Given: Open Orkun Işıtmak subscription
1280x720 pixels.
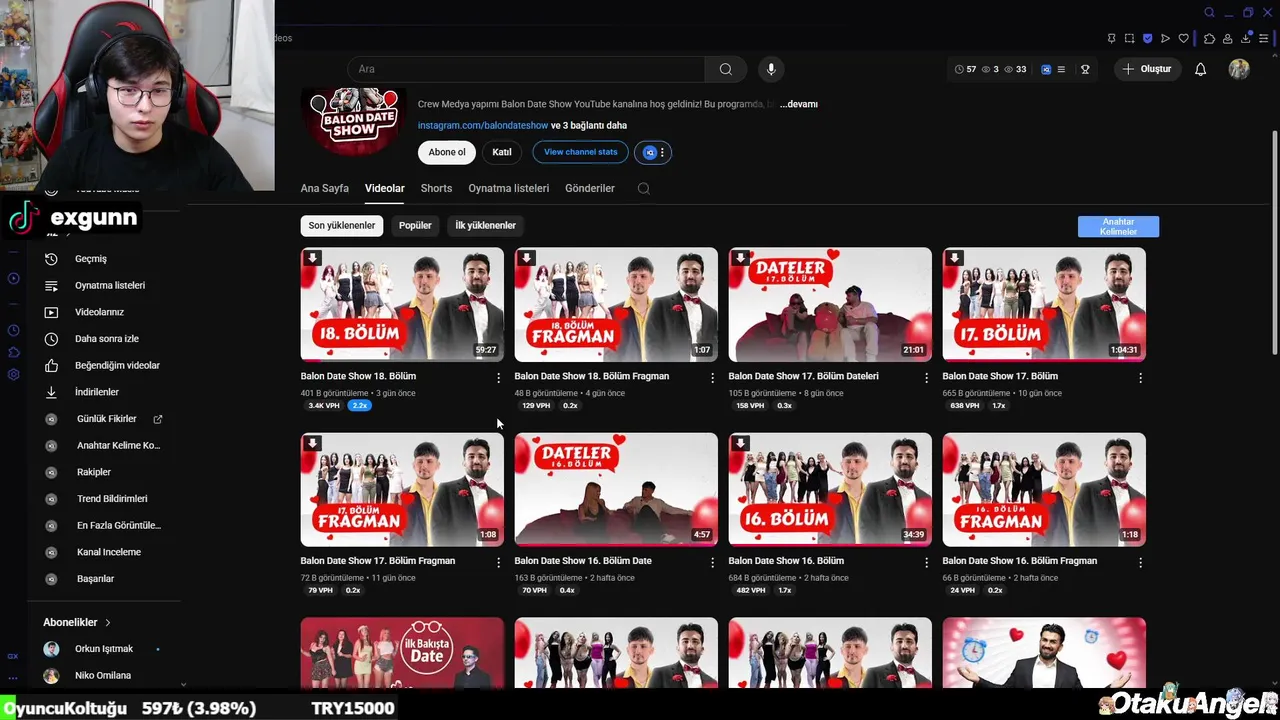Looking at the screenshot, I should (x=104, y=649).
